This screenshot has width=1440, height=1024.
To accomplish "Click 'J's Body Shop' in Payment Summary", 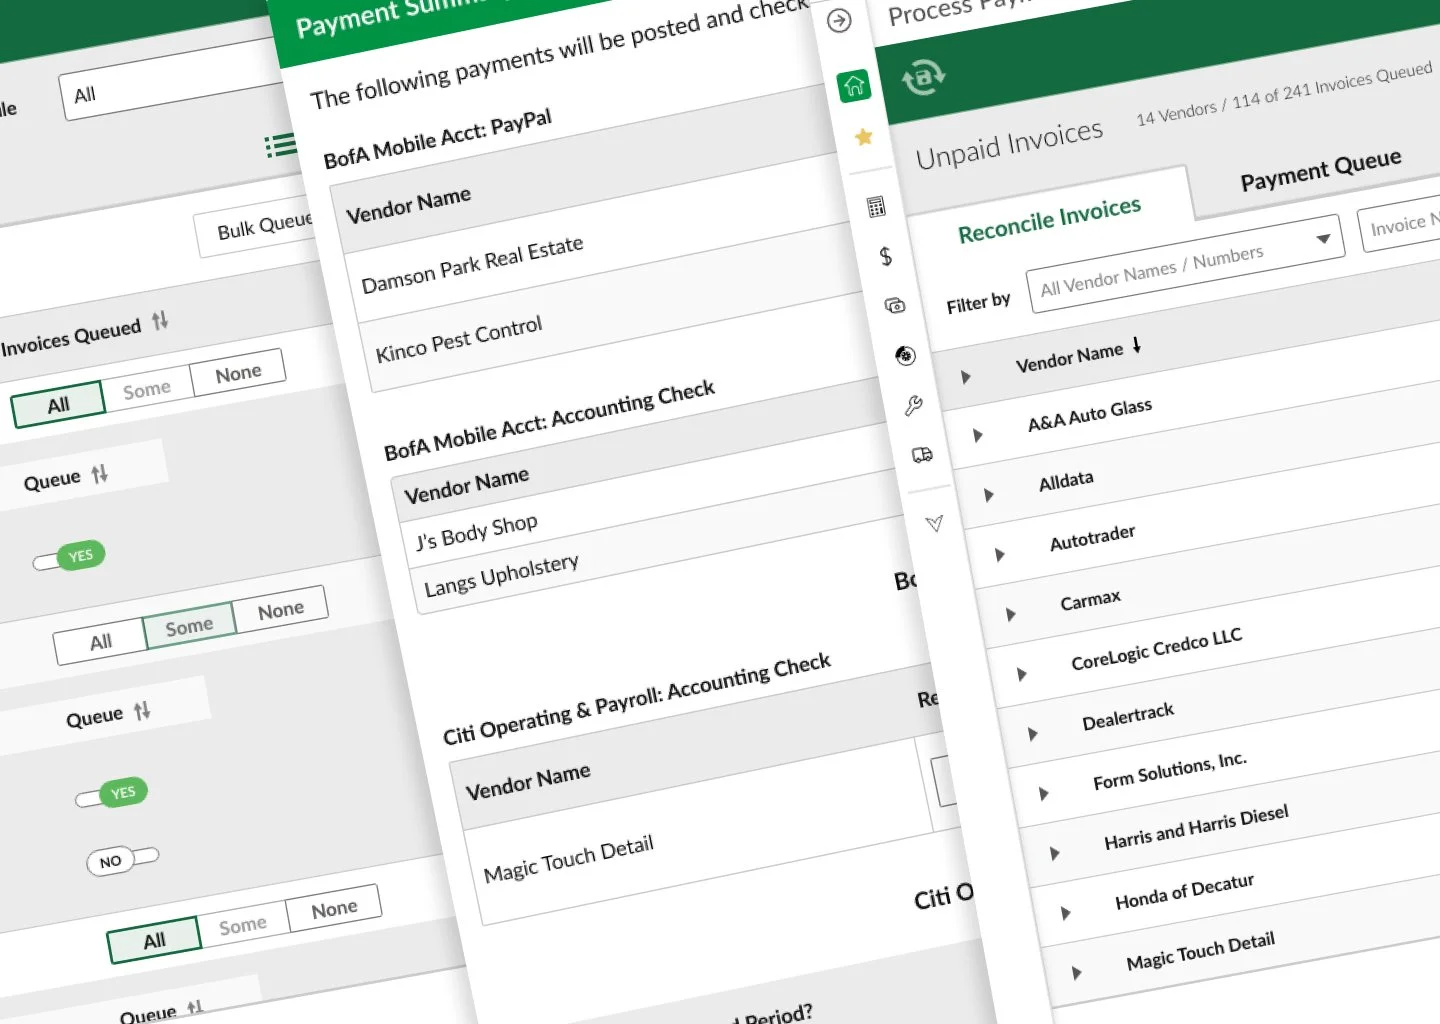I will [x=477, y=532].
